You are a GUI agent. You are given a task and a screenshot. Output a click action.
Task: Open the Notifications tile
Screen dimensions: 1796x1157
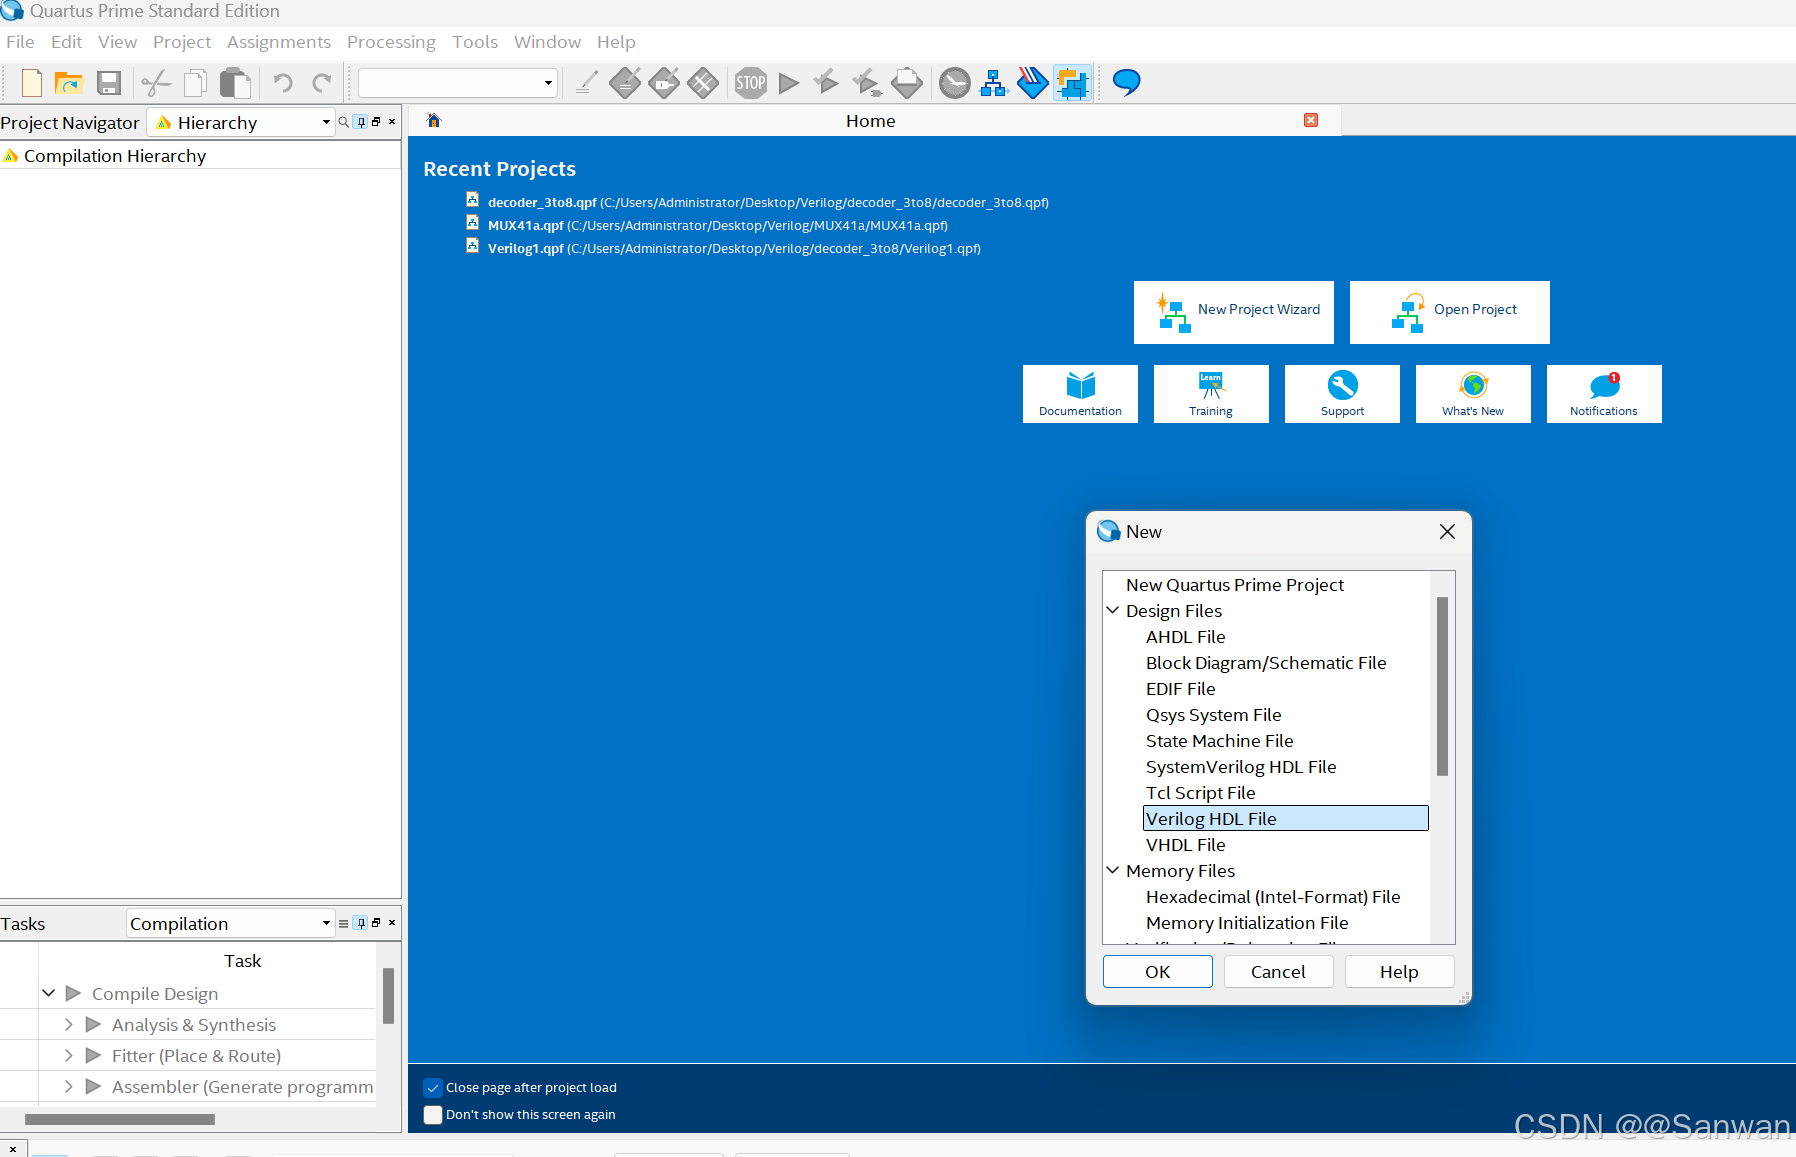click(x=1604, y=394)
